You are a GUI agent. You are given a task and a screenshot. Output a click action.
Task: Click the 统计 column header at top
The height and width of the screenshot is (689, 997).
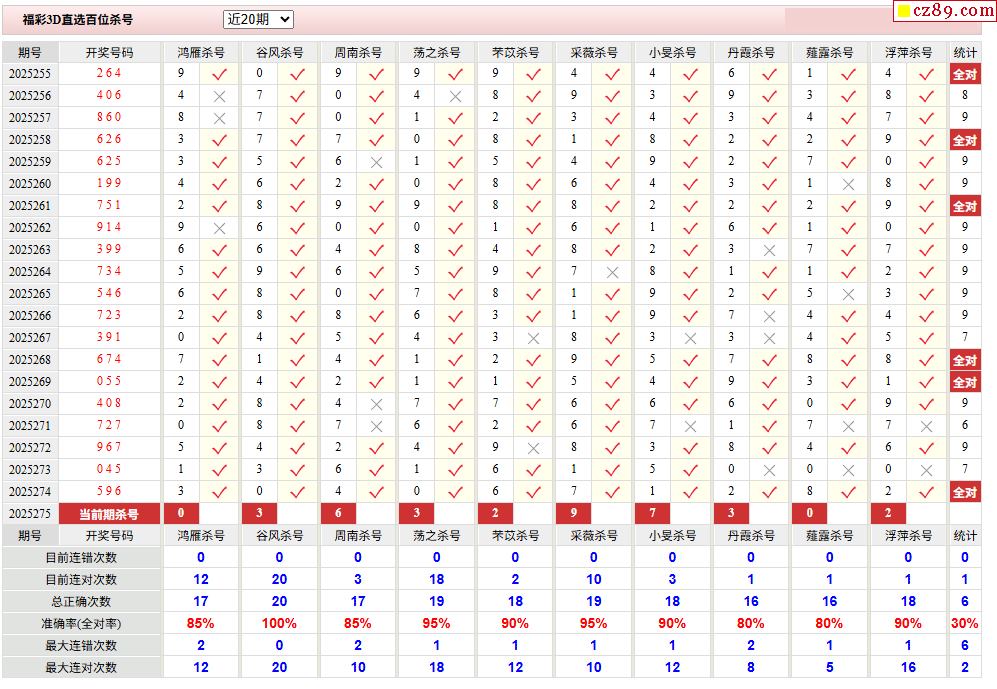[964, 52]
